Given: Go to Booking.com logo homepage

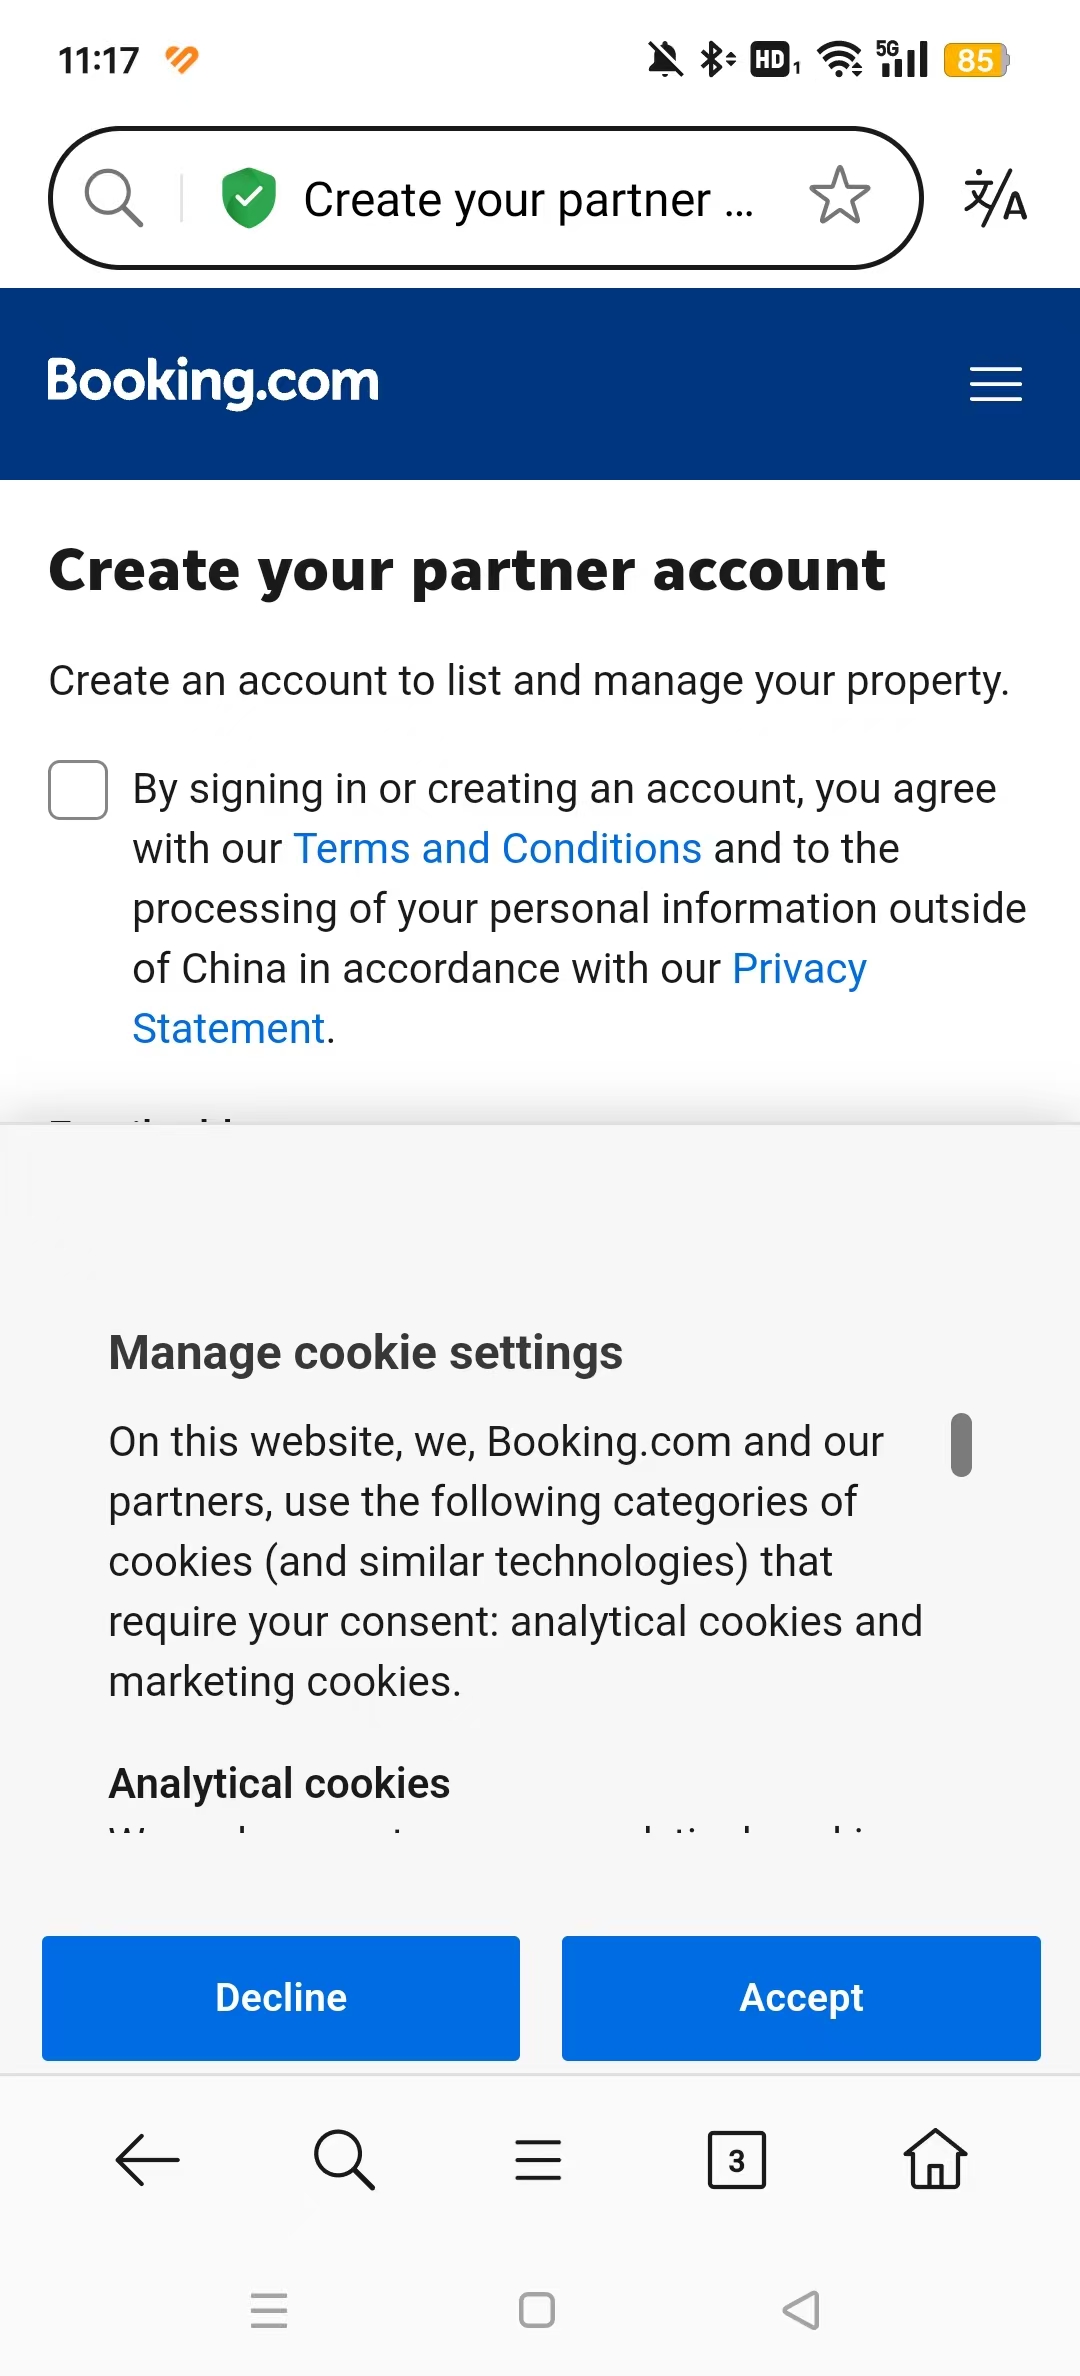Looking at the screenshot, I should pos(213,381).
